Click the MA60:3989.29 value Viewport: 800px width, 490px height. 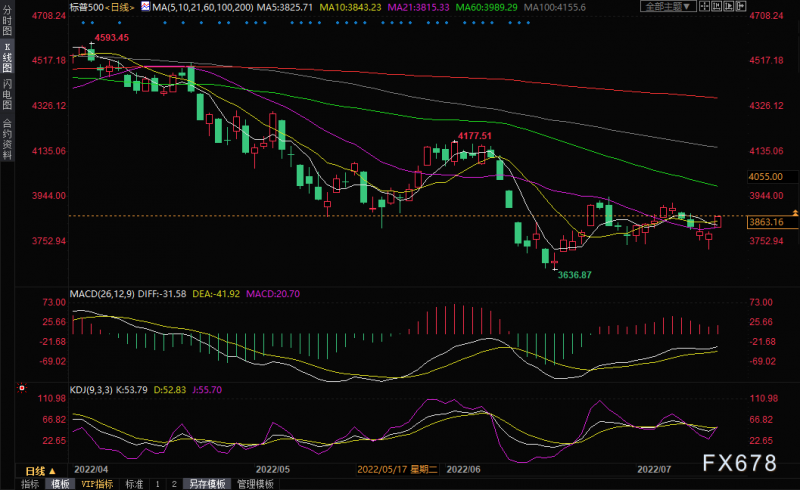click(x=486, y=7)
